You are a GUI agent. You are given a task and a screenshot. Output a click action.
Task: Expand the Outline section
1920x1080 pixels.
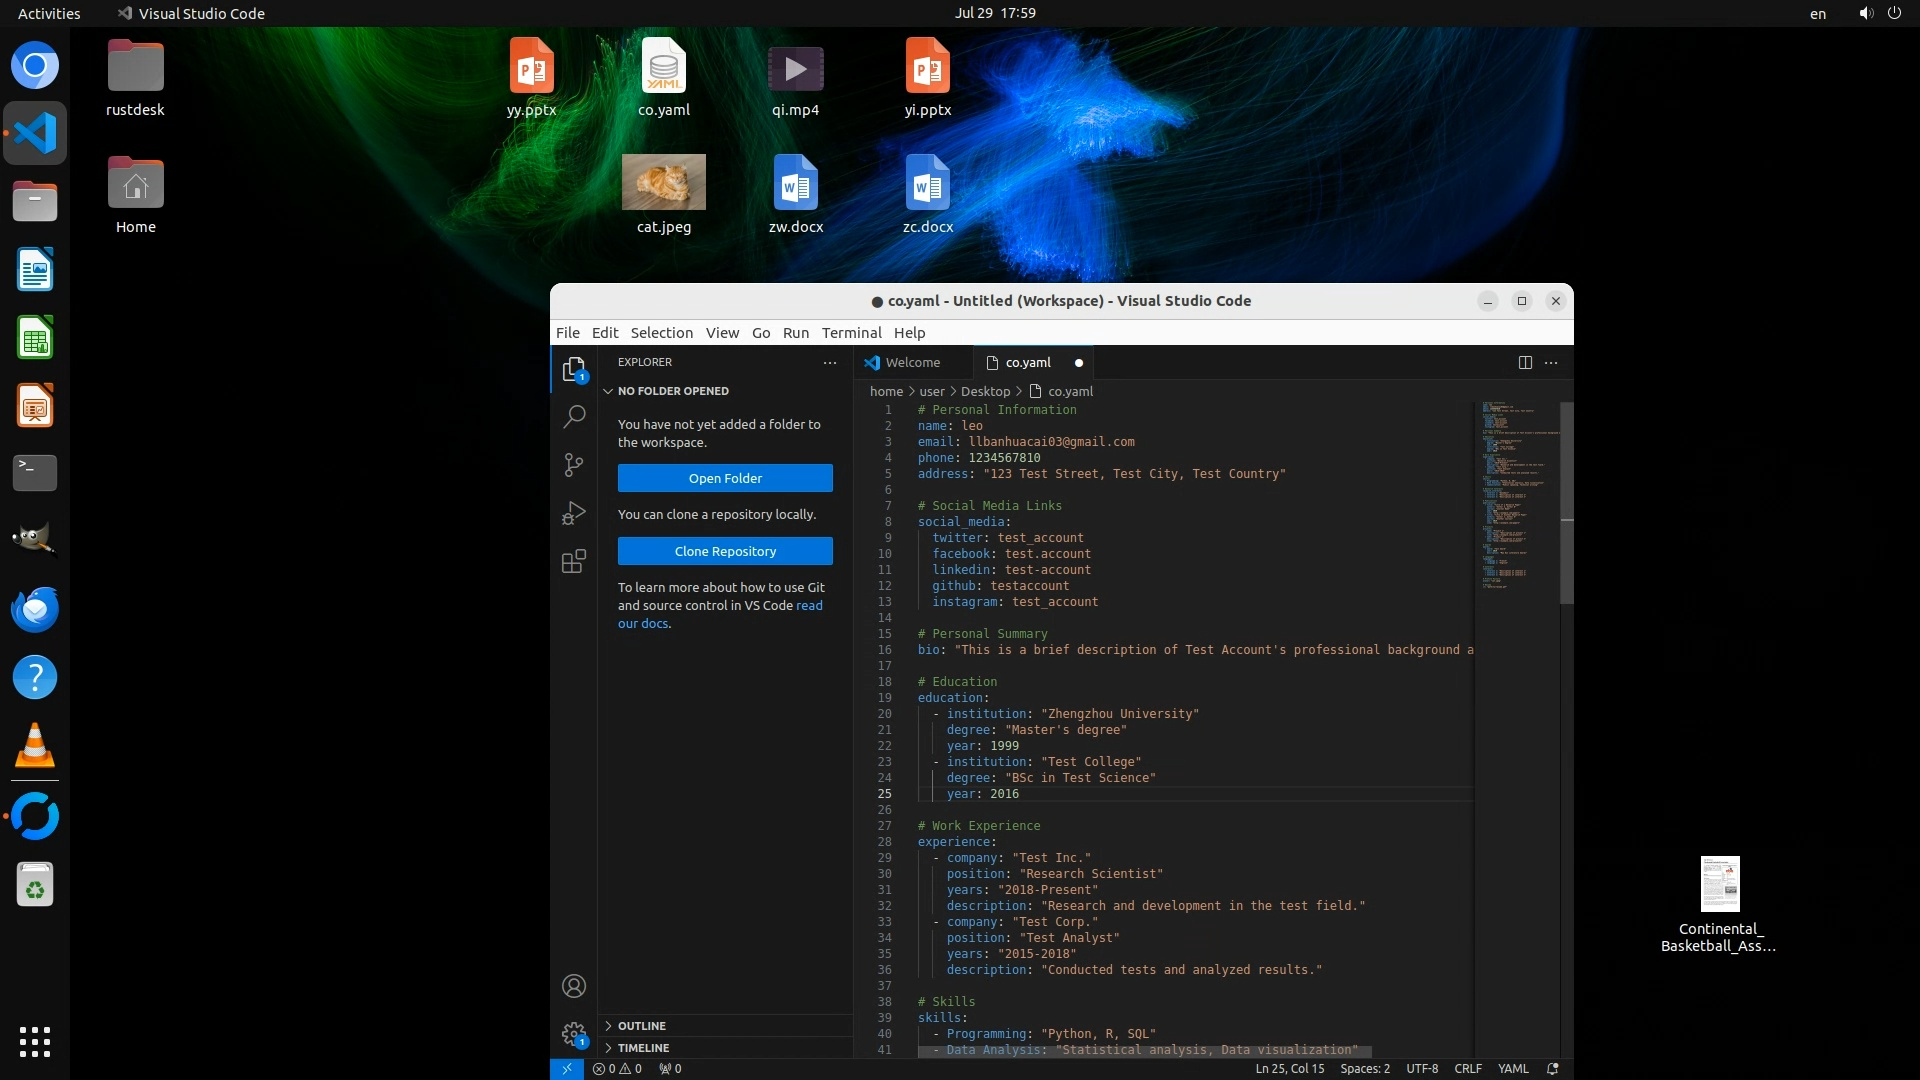641,1026
